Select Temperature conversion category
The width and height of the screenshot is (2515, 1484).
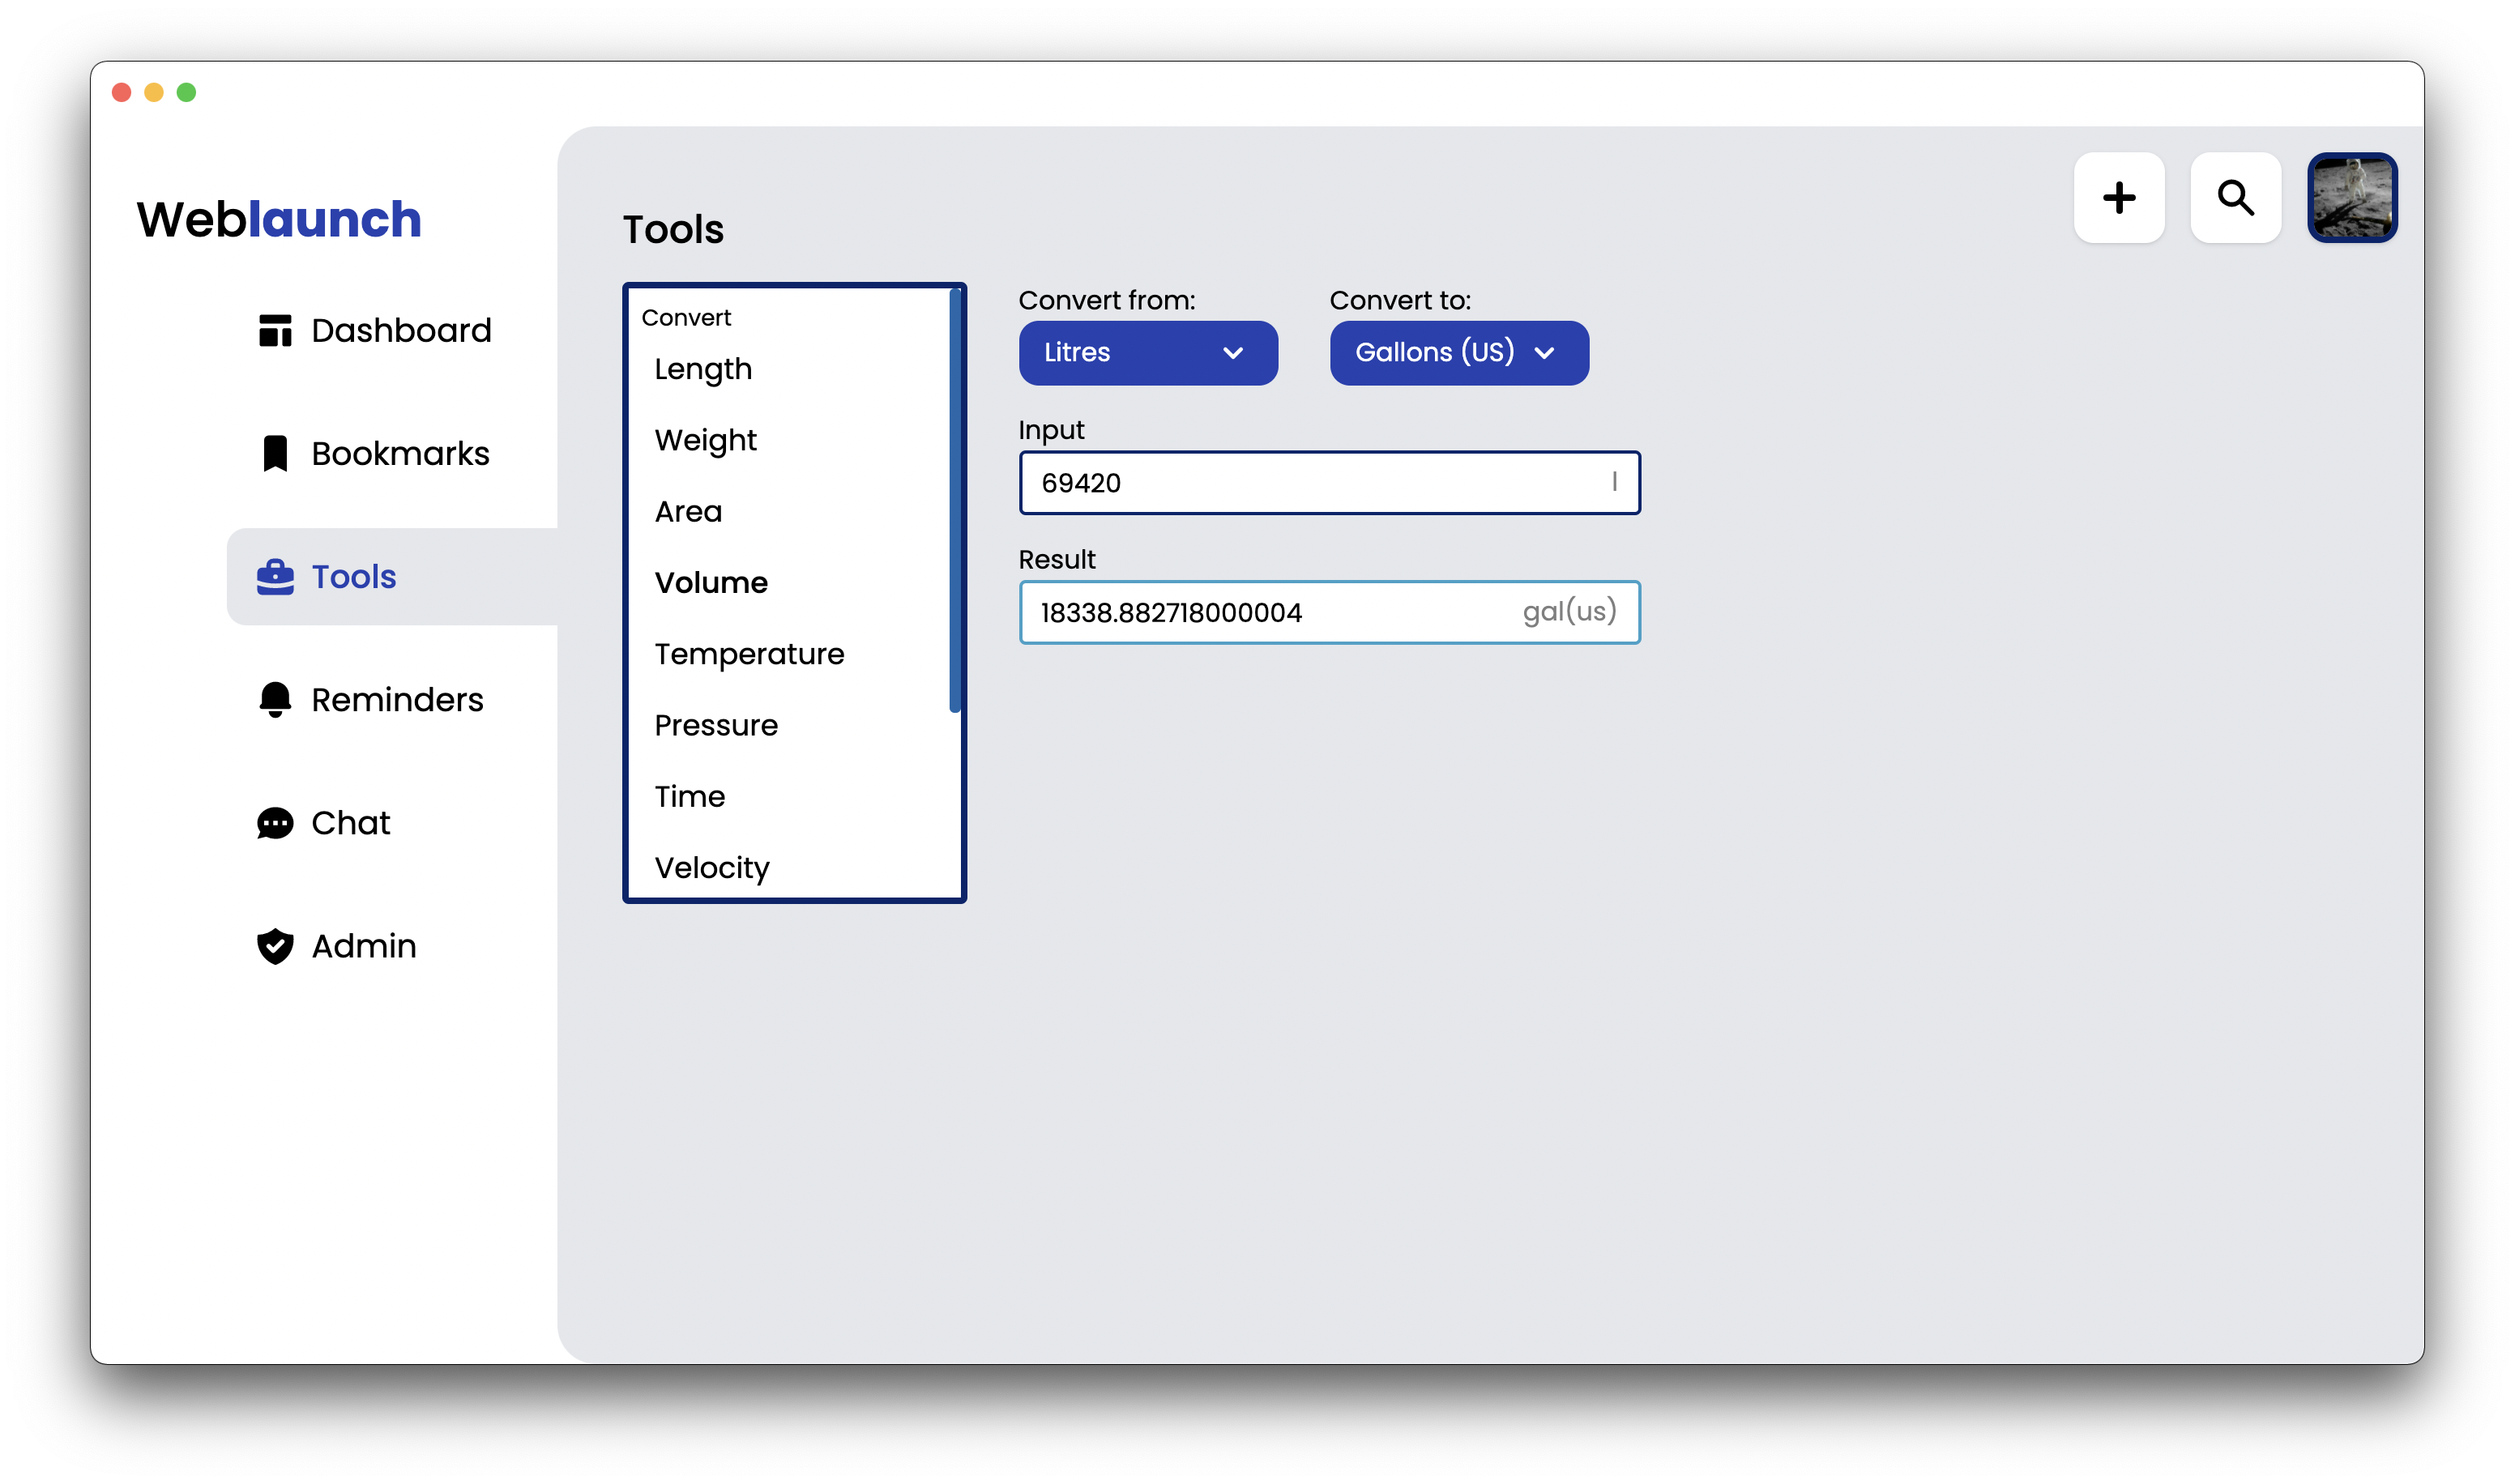point(749,654)
